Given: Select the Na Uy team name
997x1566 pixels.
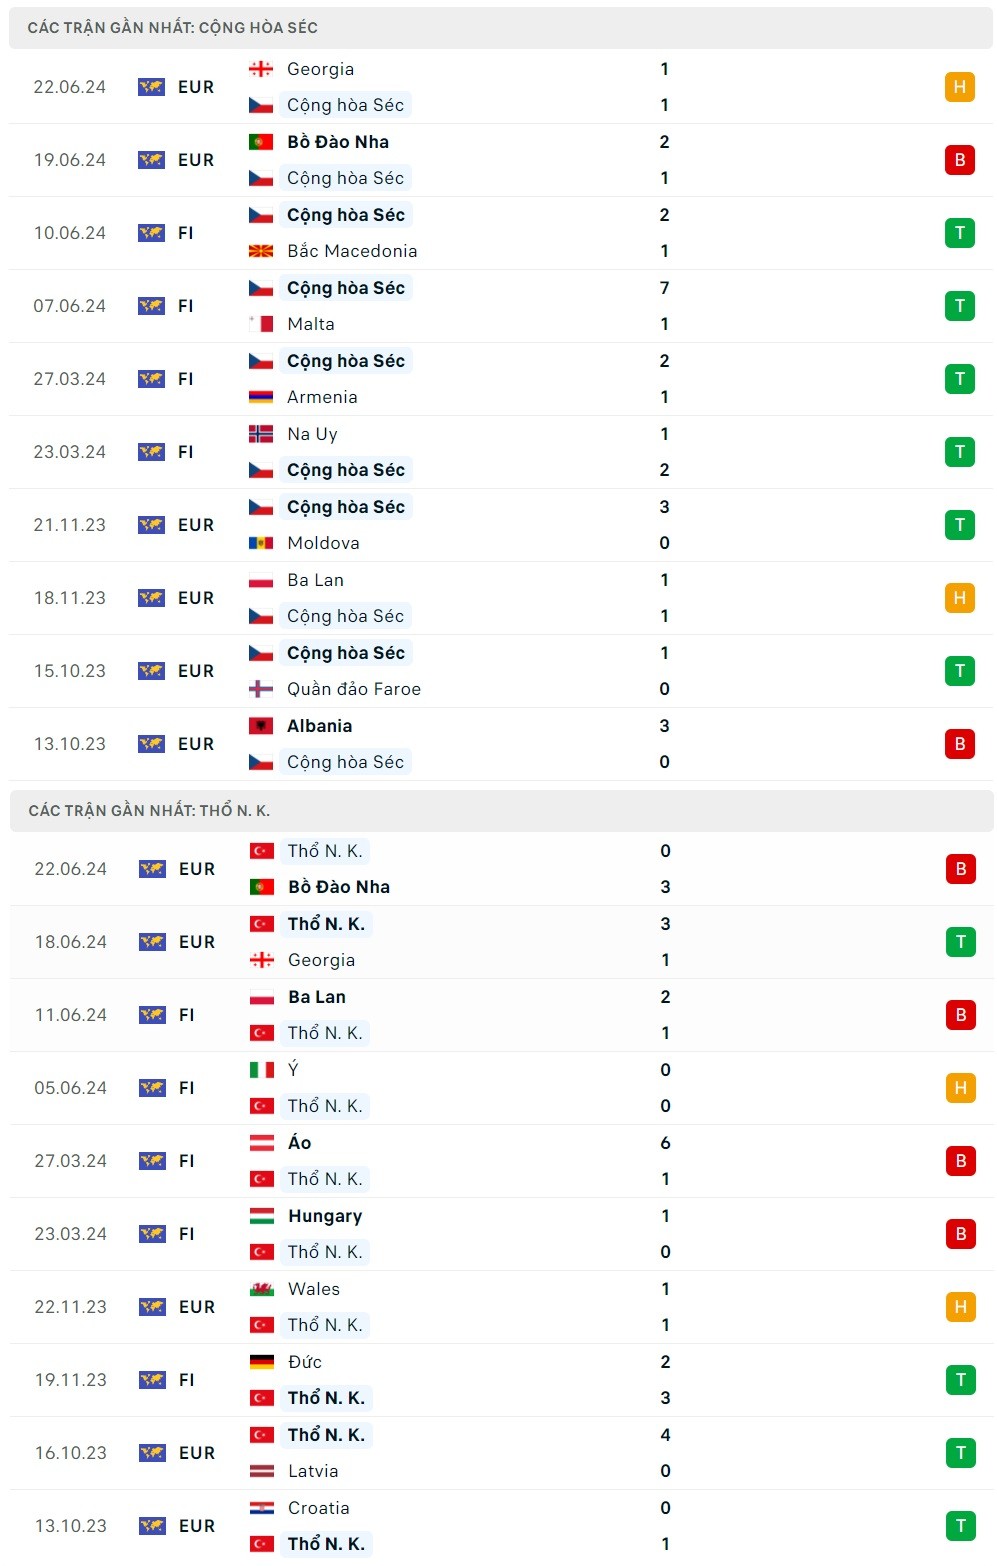Looking at the screenshot, I should click(312, 434).
